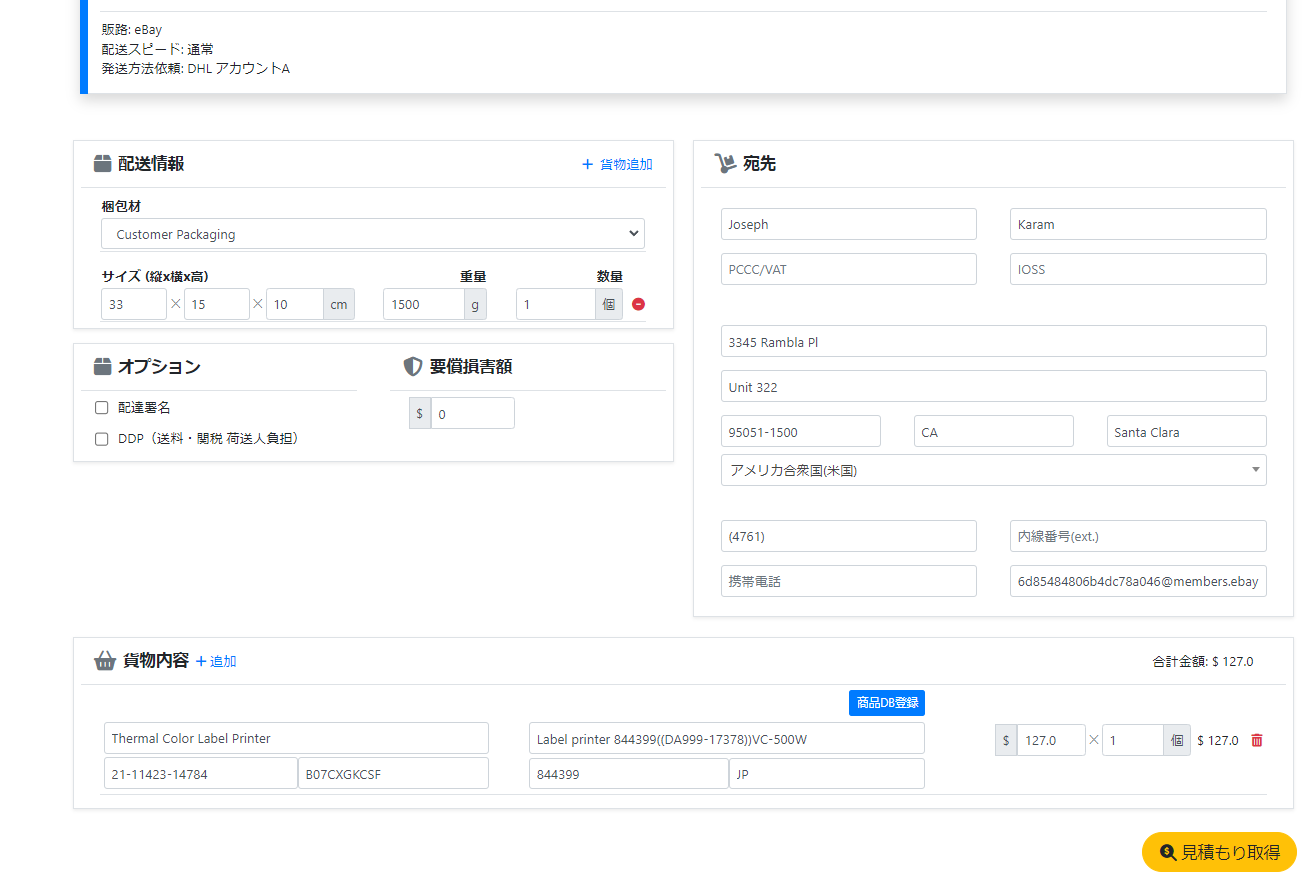Edit the state field CA
Screen dimensions: 1306x880
point(993,431)
